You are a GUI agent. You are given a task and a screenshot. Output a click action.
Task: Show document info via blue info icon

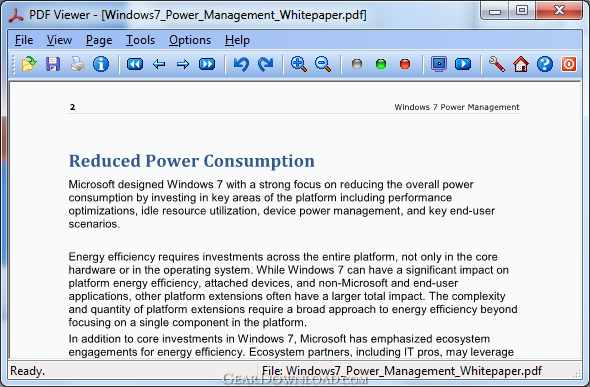point(101,64)
